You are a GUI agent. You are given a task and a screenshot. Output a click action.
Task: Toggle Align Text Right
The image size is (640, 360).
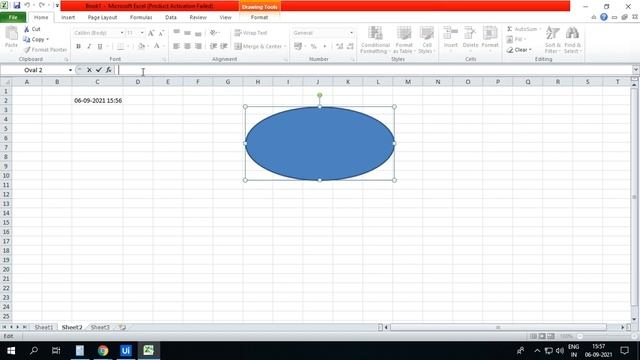point(198,46)
